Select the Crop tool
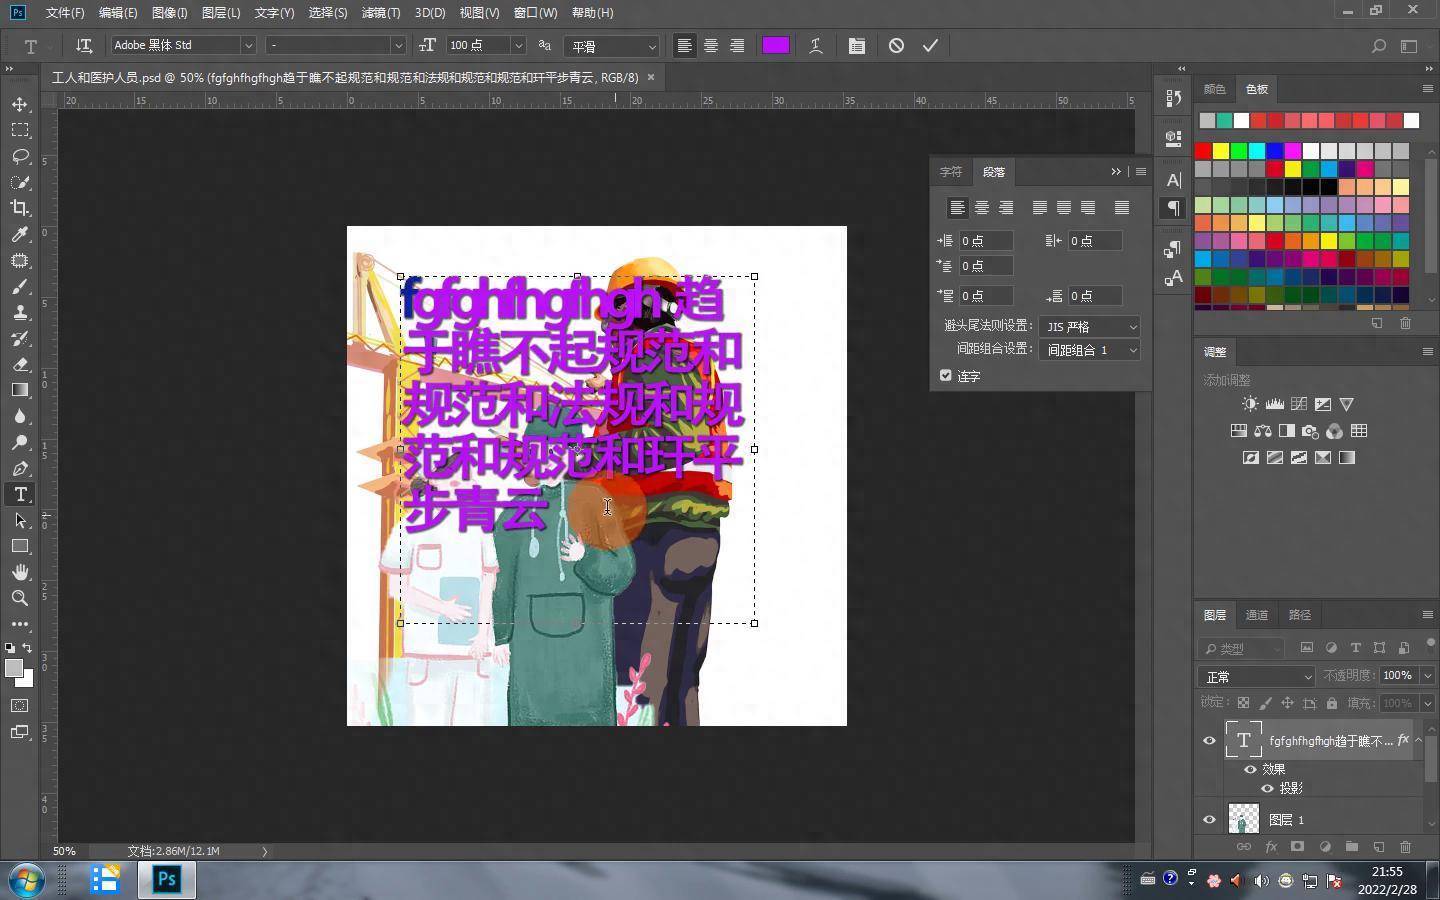1440x900 pixels. pyautogui.click(x=20, y=208)
